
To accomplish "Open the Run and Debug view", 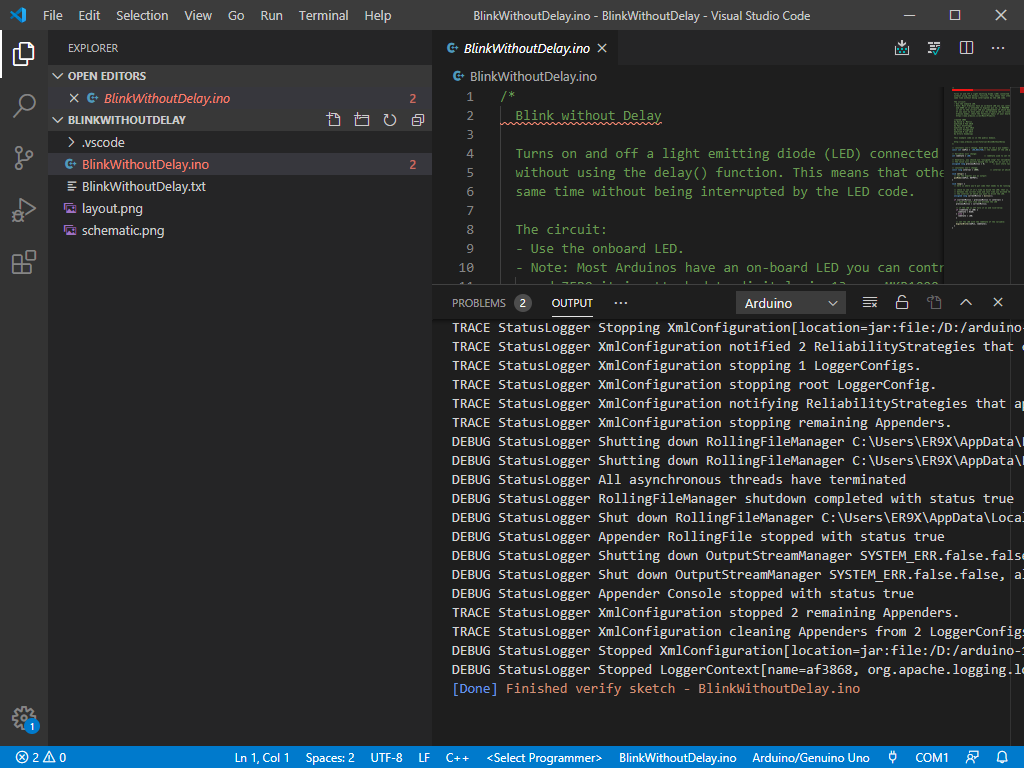I will click(x=24, y=210).
